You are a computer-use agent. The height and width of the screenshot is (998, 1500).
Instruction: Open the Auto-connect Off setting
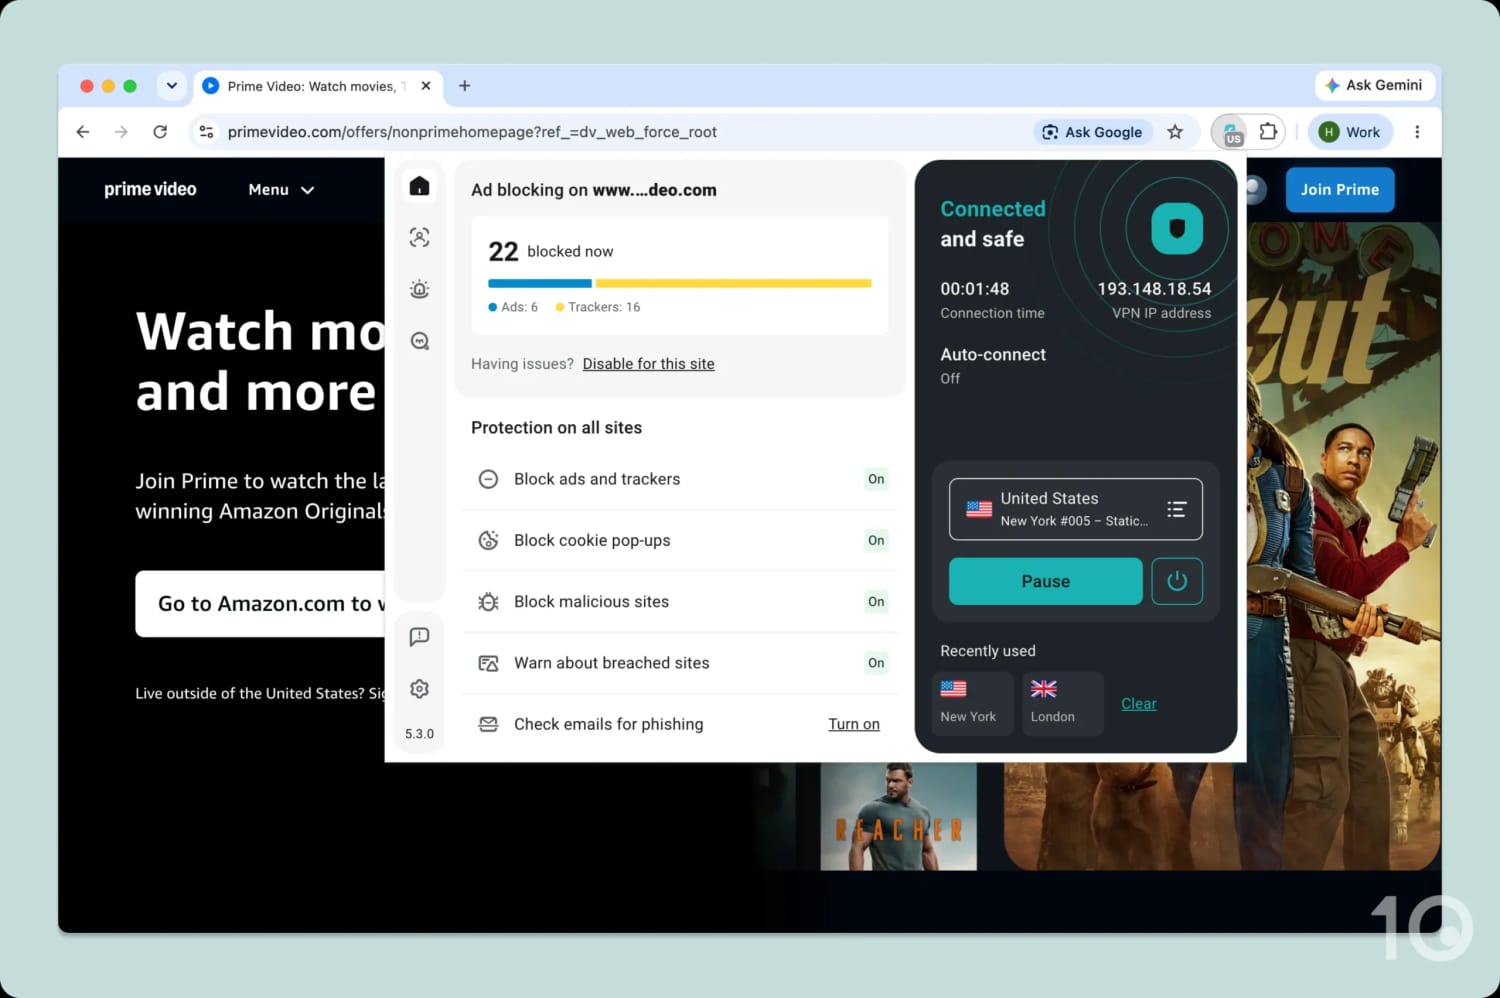coord(993,365)
